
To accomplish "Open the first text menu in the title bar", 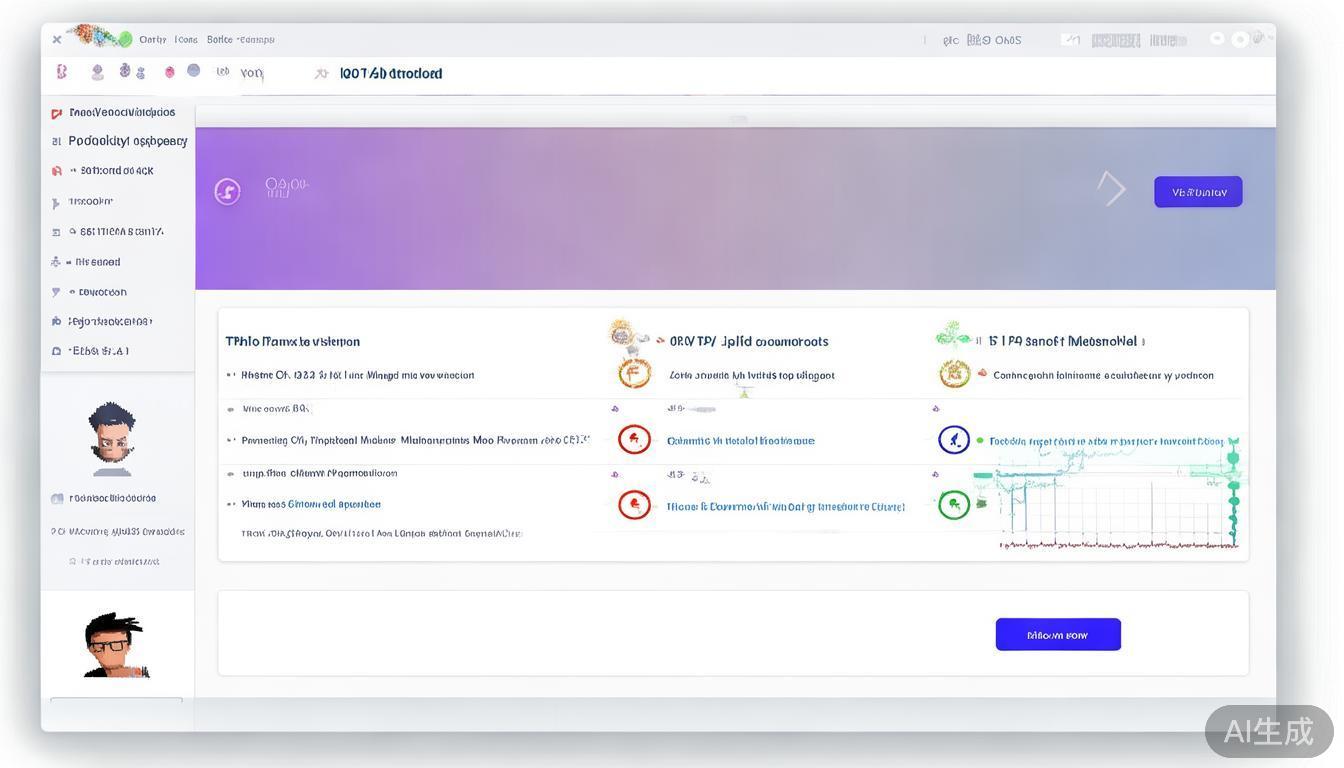I will 152,40.
